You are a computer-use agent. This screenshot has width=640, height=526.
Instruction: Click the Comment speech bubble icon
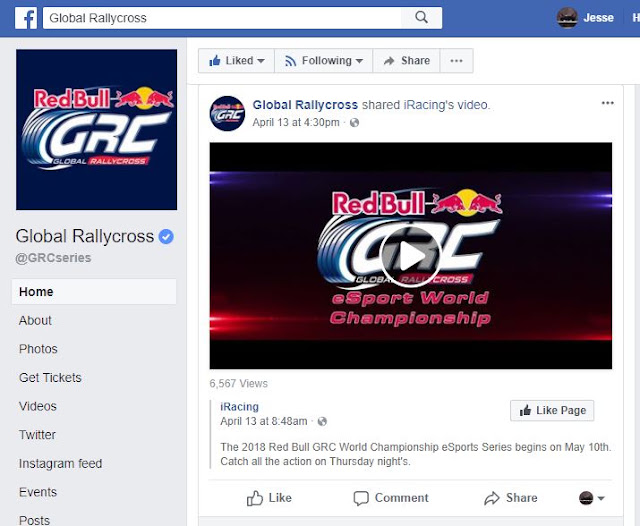[361, 498]
